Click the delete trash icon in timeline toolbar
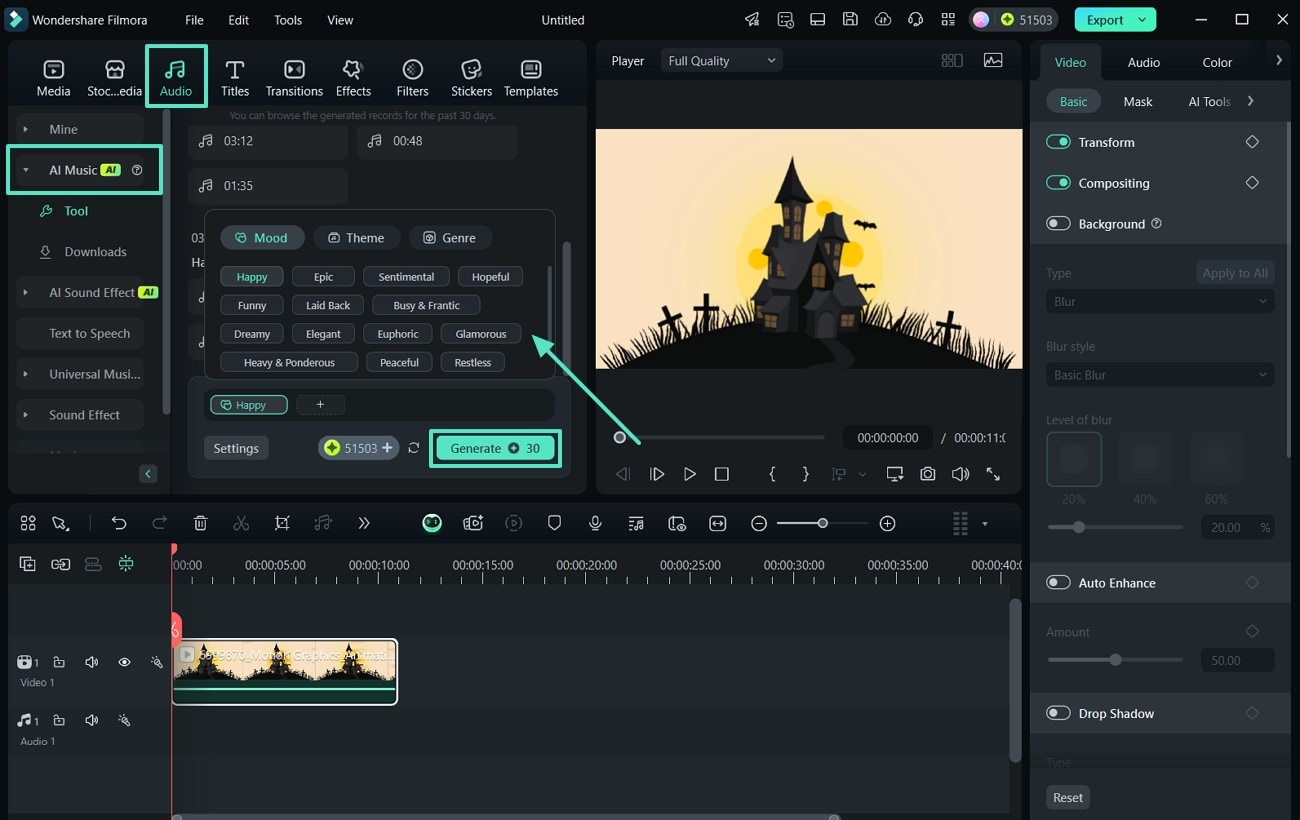Viewport: 1300px width, 820px height. tap(200, 523)
